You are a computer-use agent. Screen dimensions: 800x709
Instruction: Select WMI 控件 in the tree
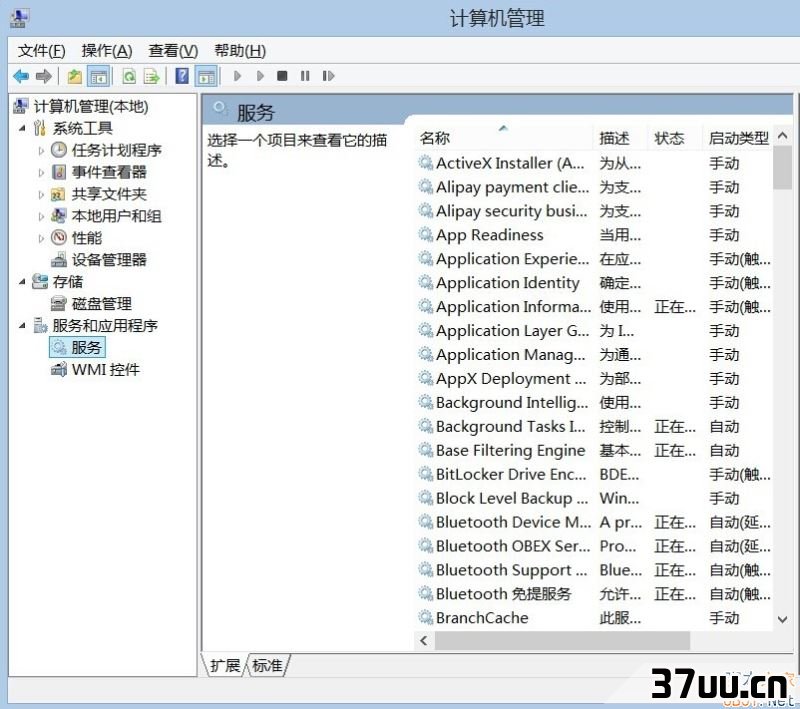pos(105,369)
